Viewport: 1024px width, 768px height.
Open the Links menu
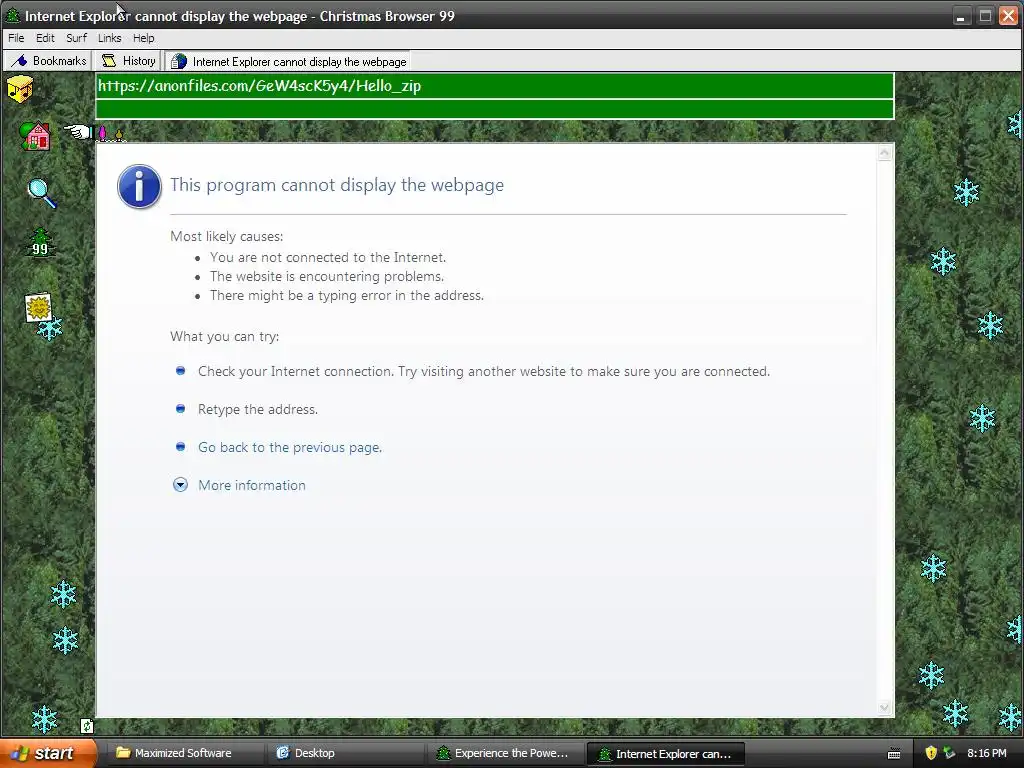110,38
